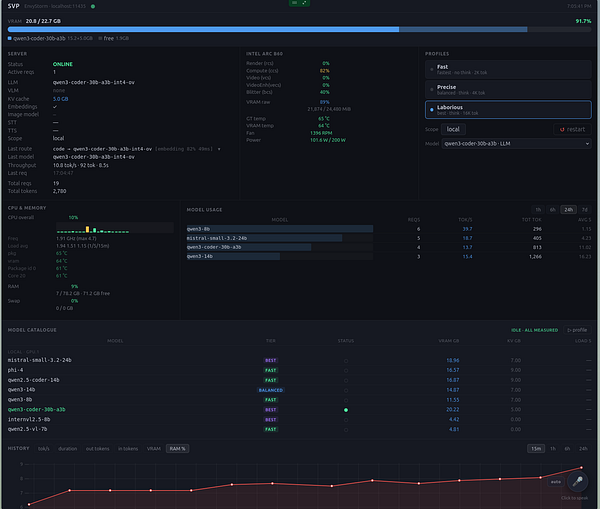Click the red restart icon
Viewport: 600px width, 509px height.
(x=562, y=129)
